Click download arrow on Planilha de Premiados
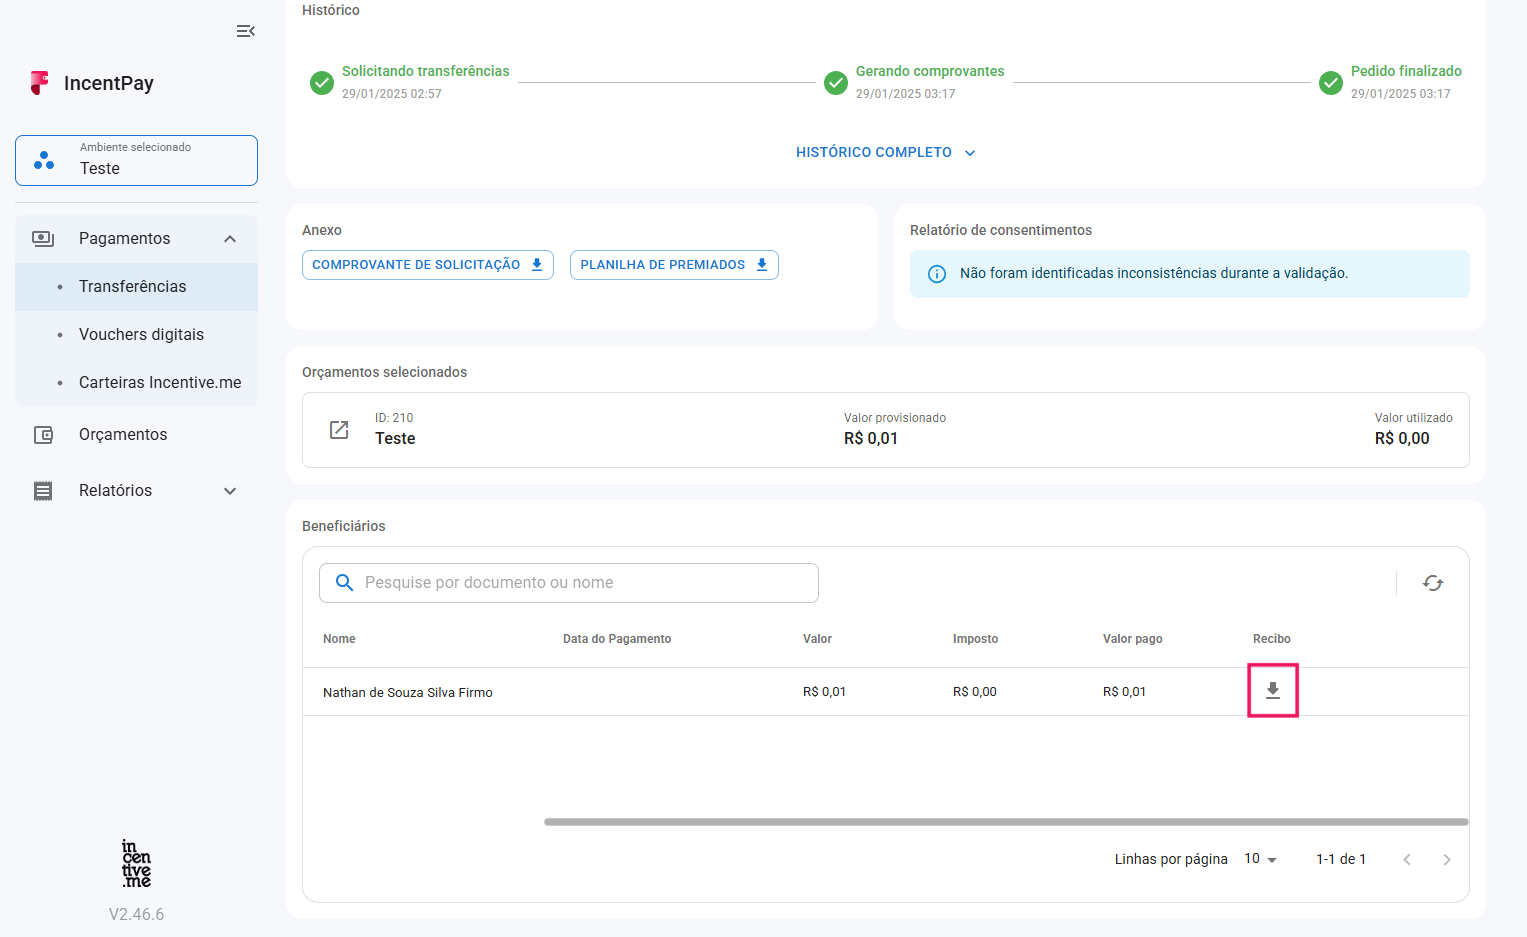The height and width of the screenshot is (937, 1527). click(762, 265)
